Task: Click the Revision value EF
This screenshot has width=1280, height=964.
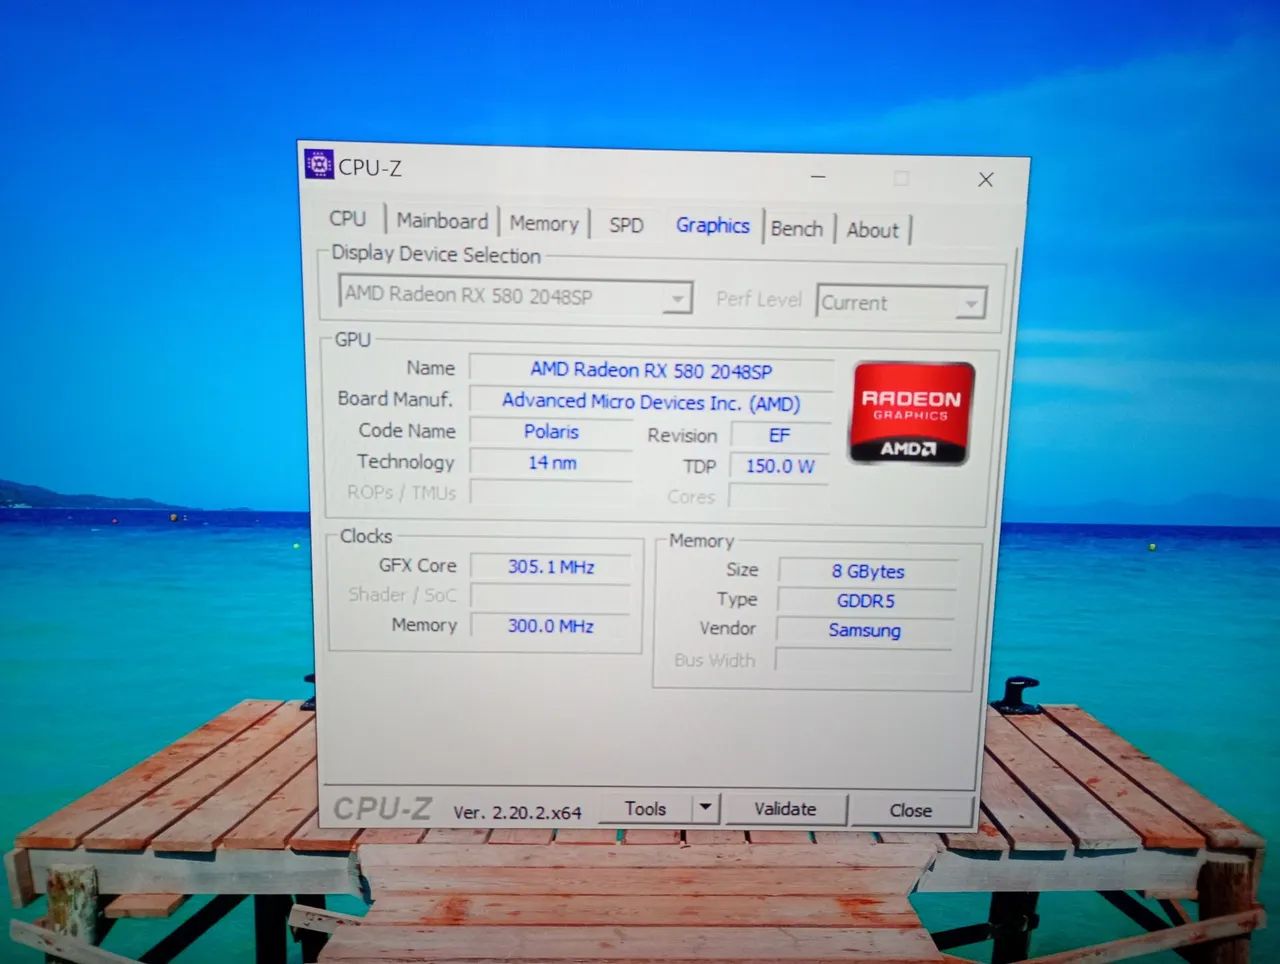Action: coord(779,436)
